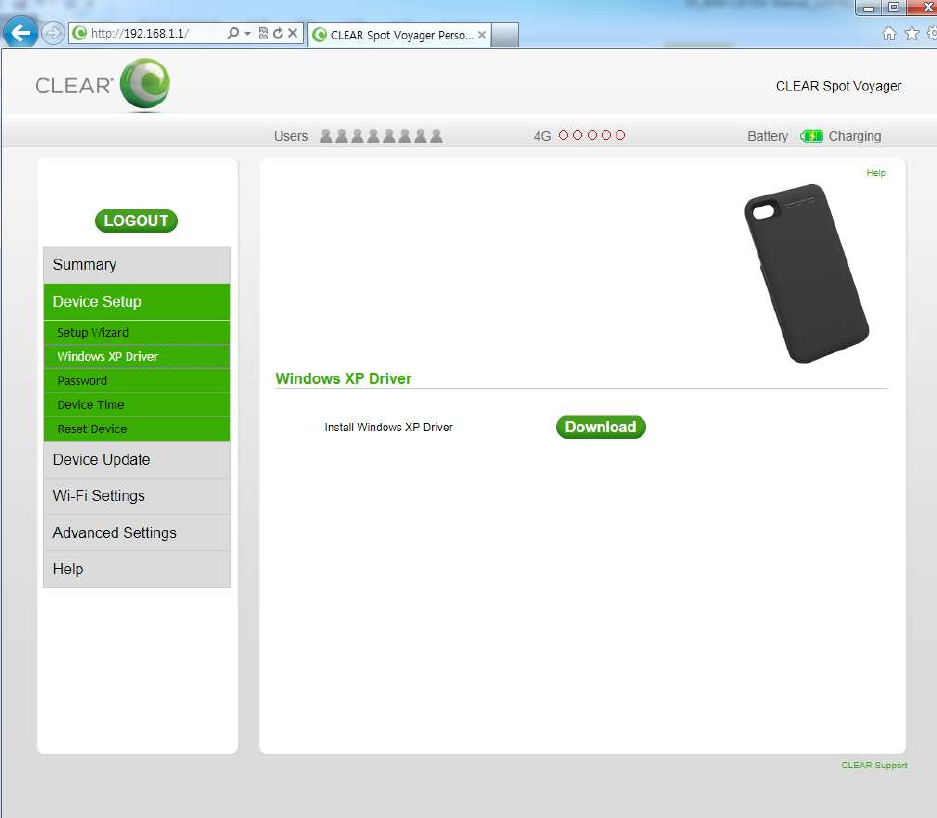Viewport: 937px width, 818px height.
Task: Select Reset Device submenu item
Action: [137, 429]
